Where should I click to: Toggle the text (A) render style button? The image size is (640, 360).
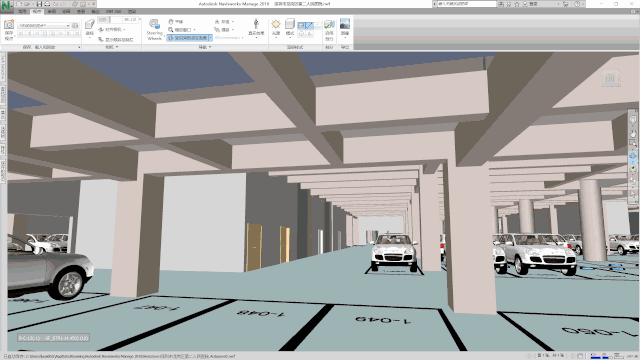(309, 34)
